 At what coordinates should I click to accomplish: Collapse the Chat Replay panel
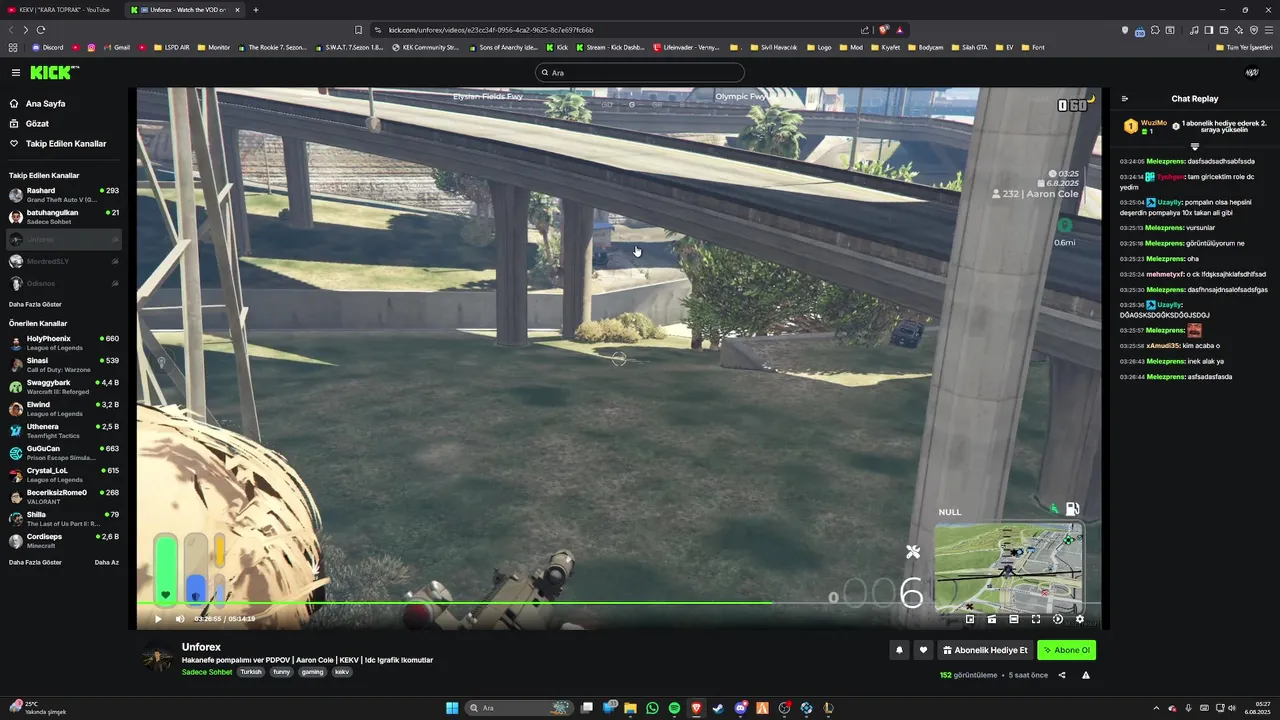pyautogui.click(x=1125, y=99)
